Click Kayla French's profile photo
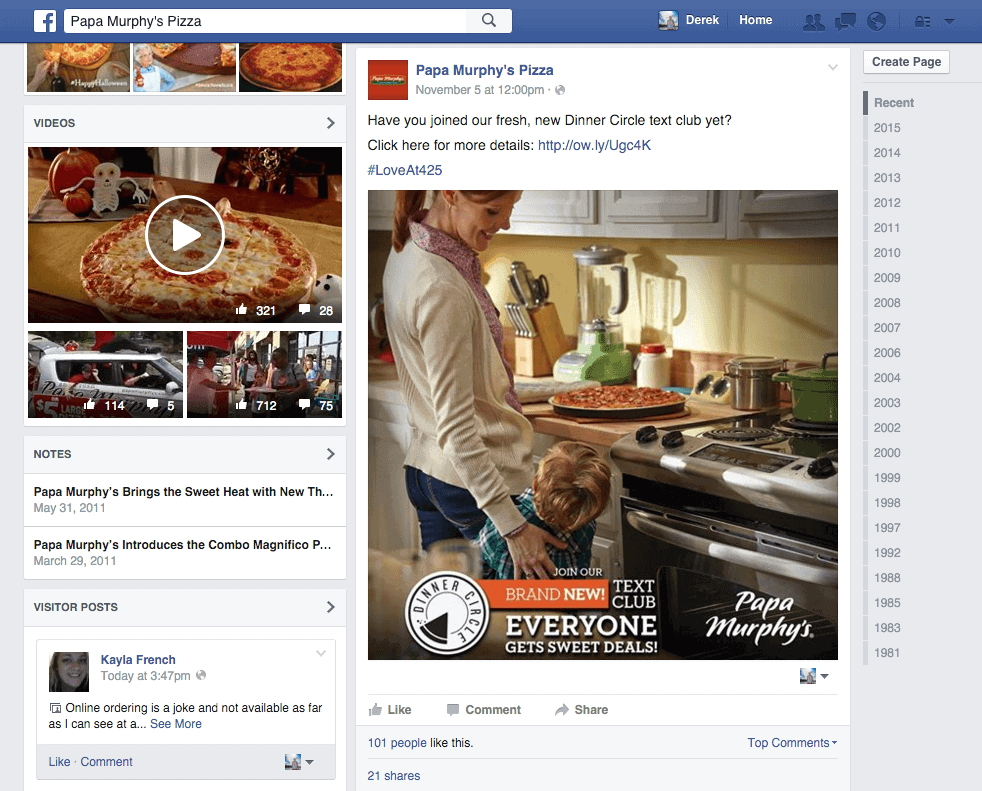This screenshot has width=982, height=791. coord(69,671)
